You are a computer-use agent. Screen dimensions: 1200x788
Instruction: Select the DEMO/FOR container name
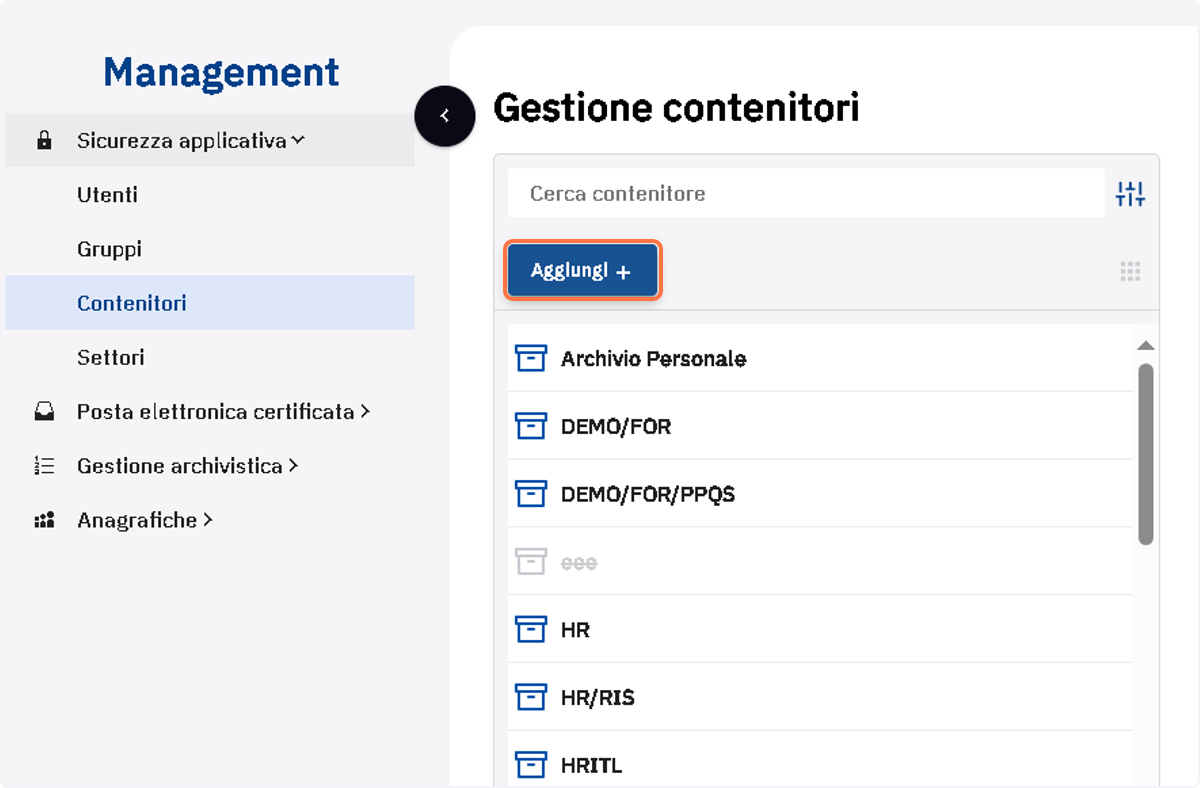click(x=616, y=427)
